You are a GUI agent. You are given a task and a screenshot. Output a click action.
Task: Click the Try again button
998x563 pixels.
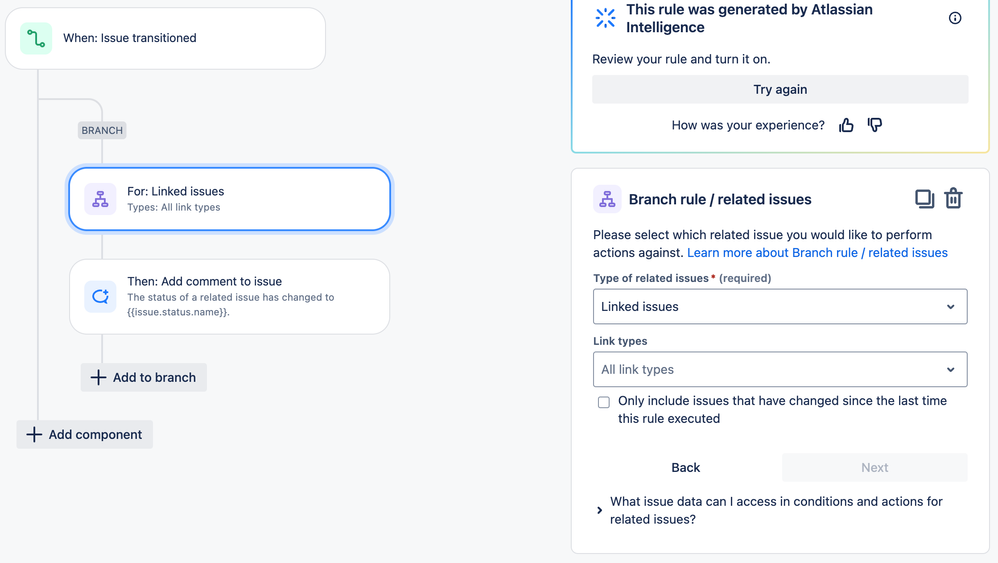[780, 89]
